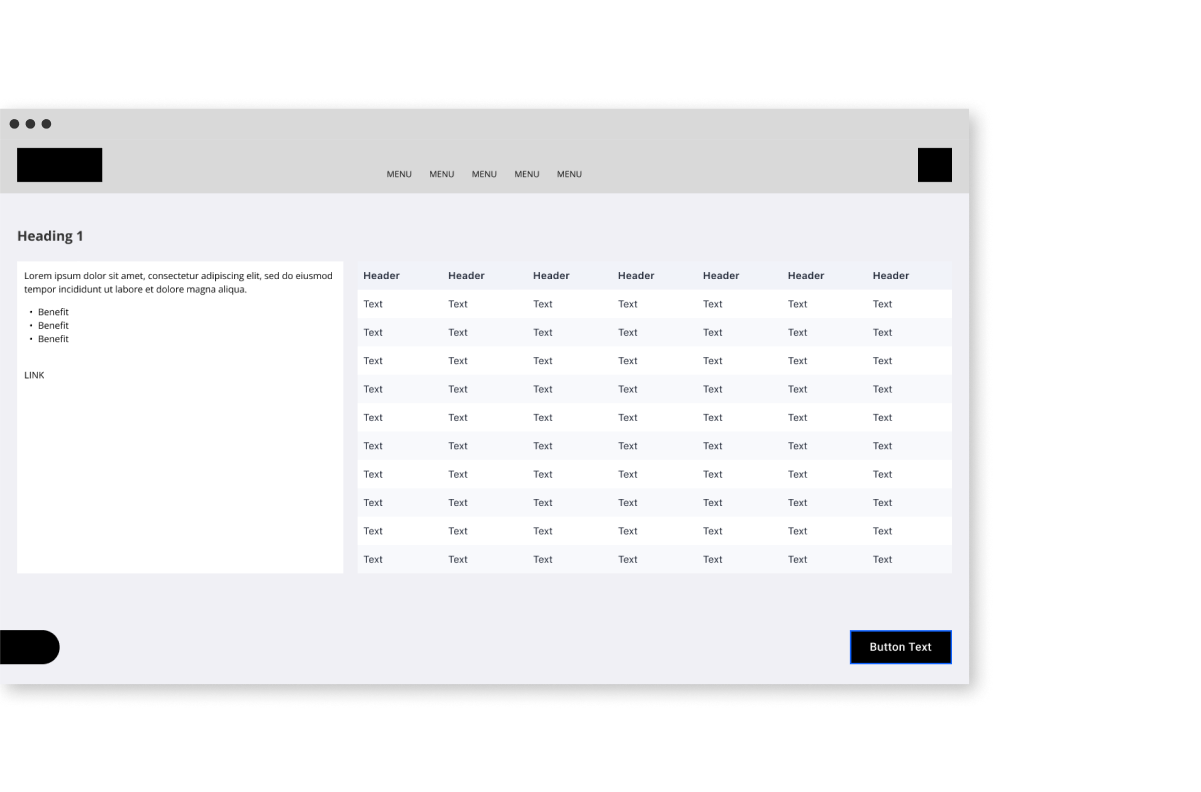Viewport: 1201px width, 792px height.
Task: Select the first Text cell in the top table row
Action: click(373, 304)
